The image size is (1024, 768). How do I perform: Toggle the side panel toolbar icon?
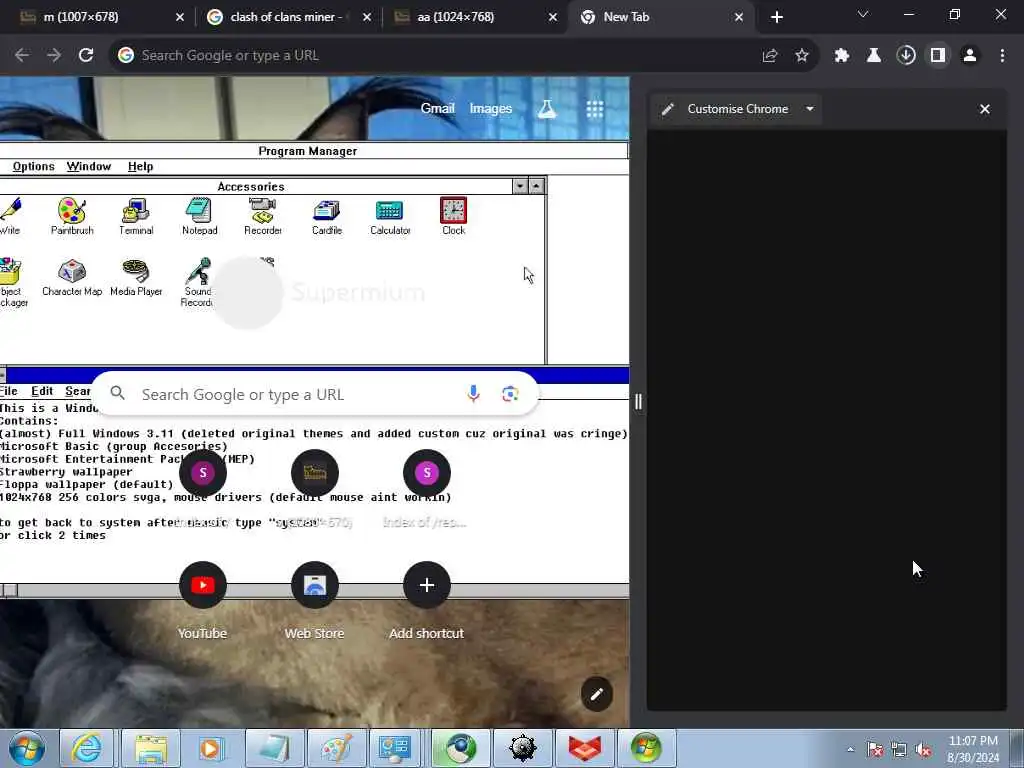938,56
